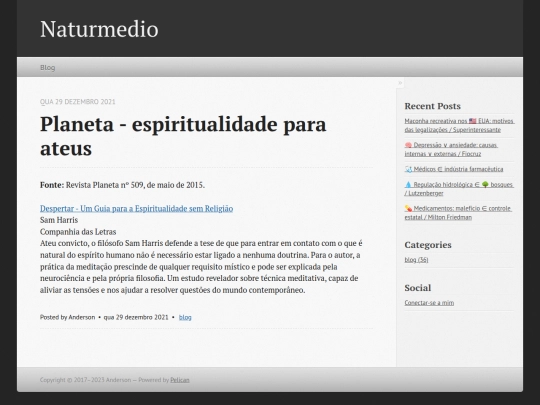
Task: Click the author name Sam Harris
Action: (x=59, y=220)
